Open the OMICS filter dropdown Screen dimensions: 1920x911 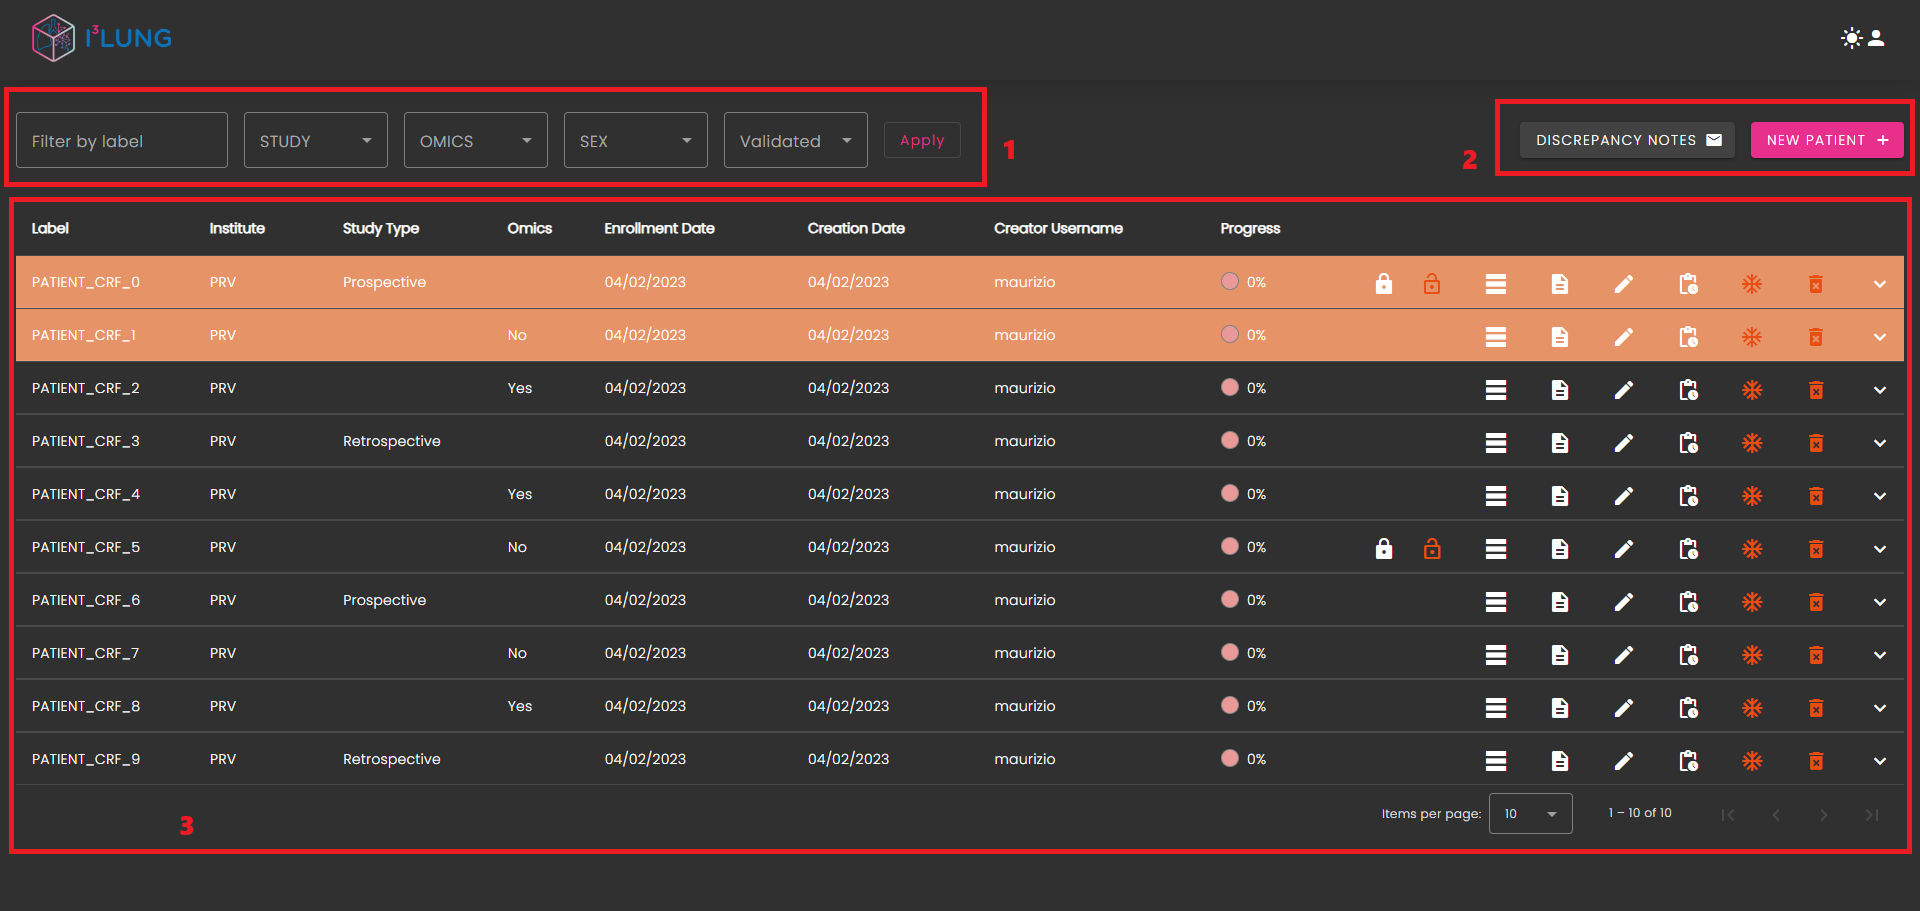pyautogui.click(x=475, y=141)
